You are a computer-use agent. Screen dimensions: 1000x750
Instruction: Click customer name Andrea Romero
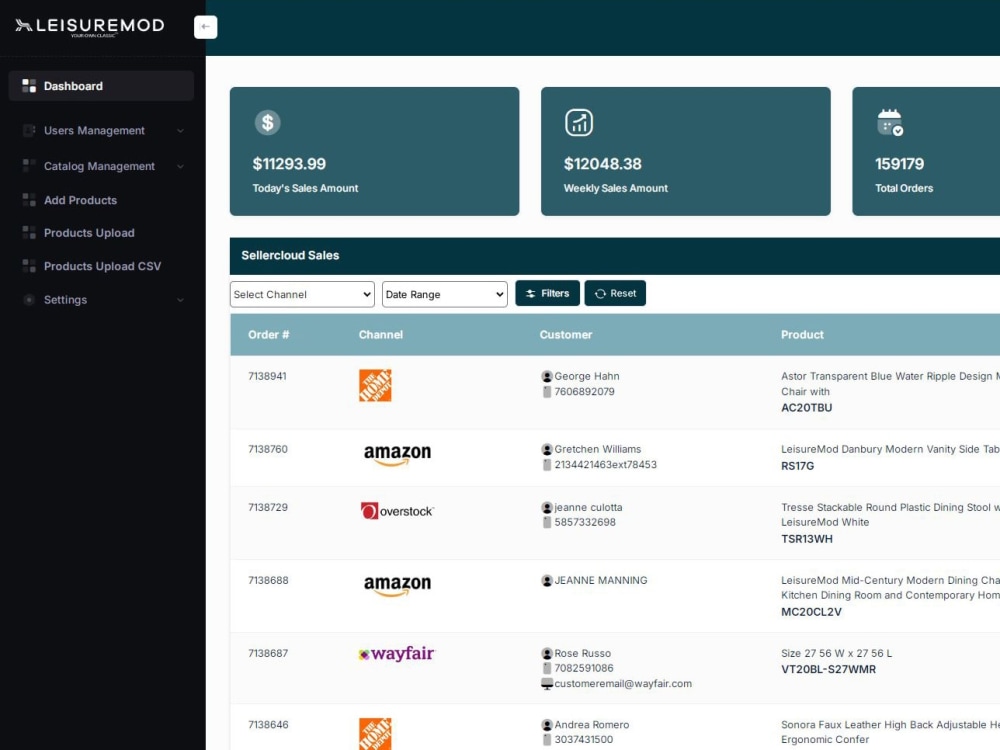click(x=591, y=725)
